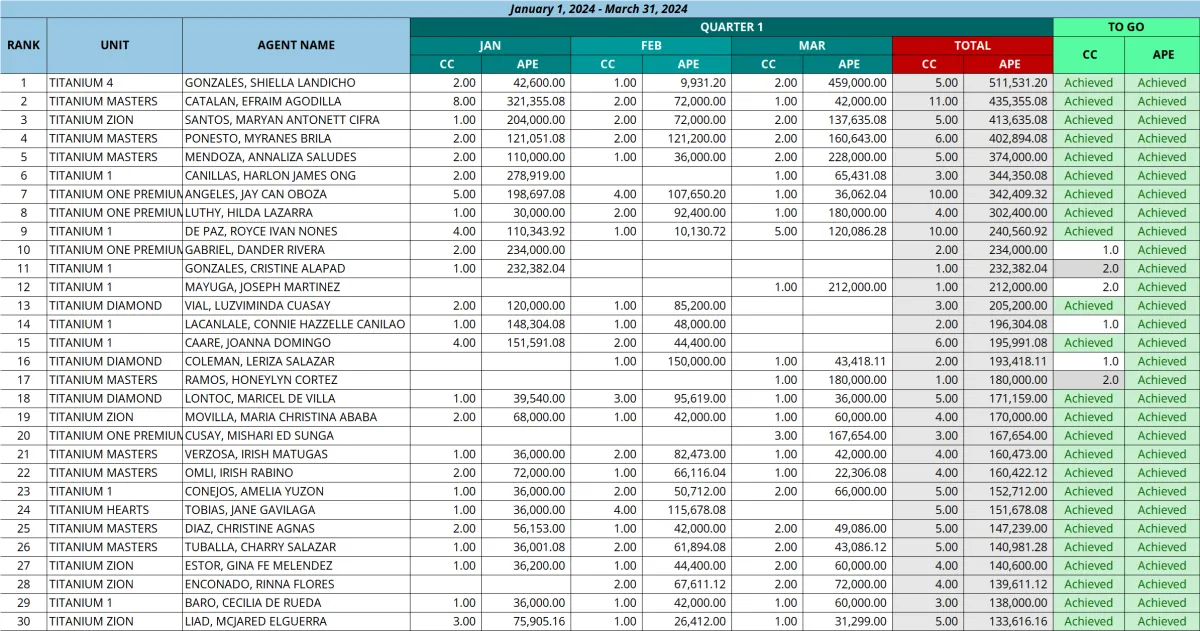The height and width of the screenshot is (631, 1200).
Task: Click the AGENT NAME column header
Action: pyautogui.click(x=296, y=45)
